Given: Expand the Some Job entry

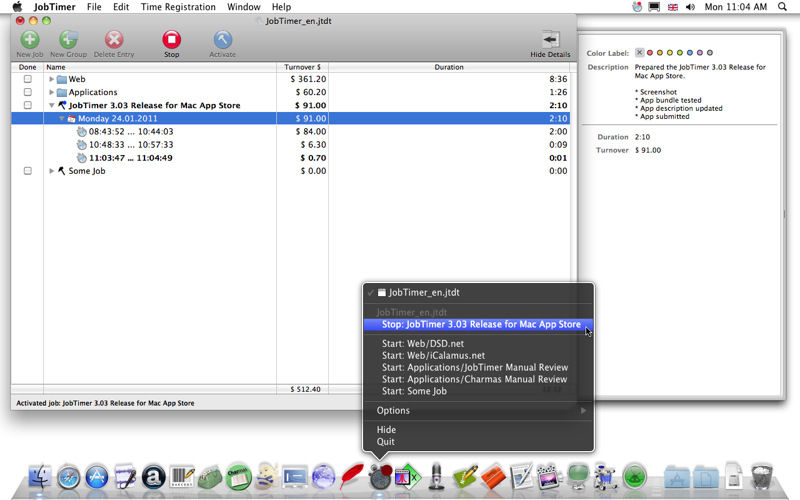Looking at the screenshot, I should tap(52, 171).
